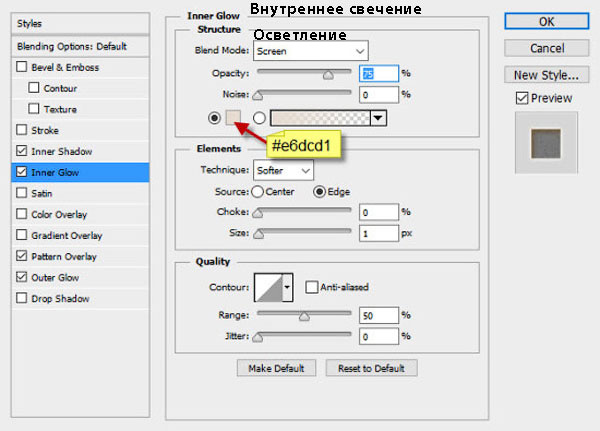Click the Reset to Default button

[371, 368]
